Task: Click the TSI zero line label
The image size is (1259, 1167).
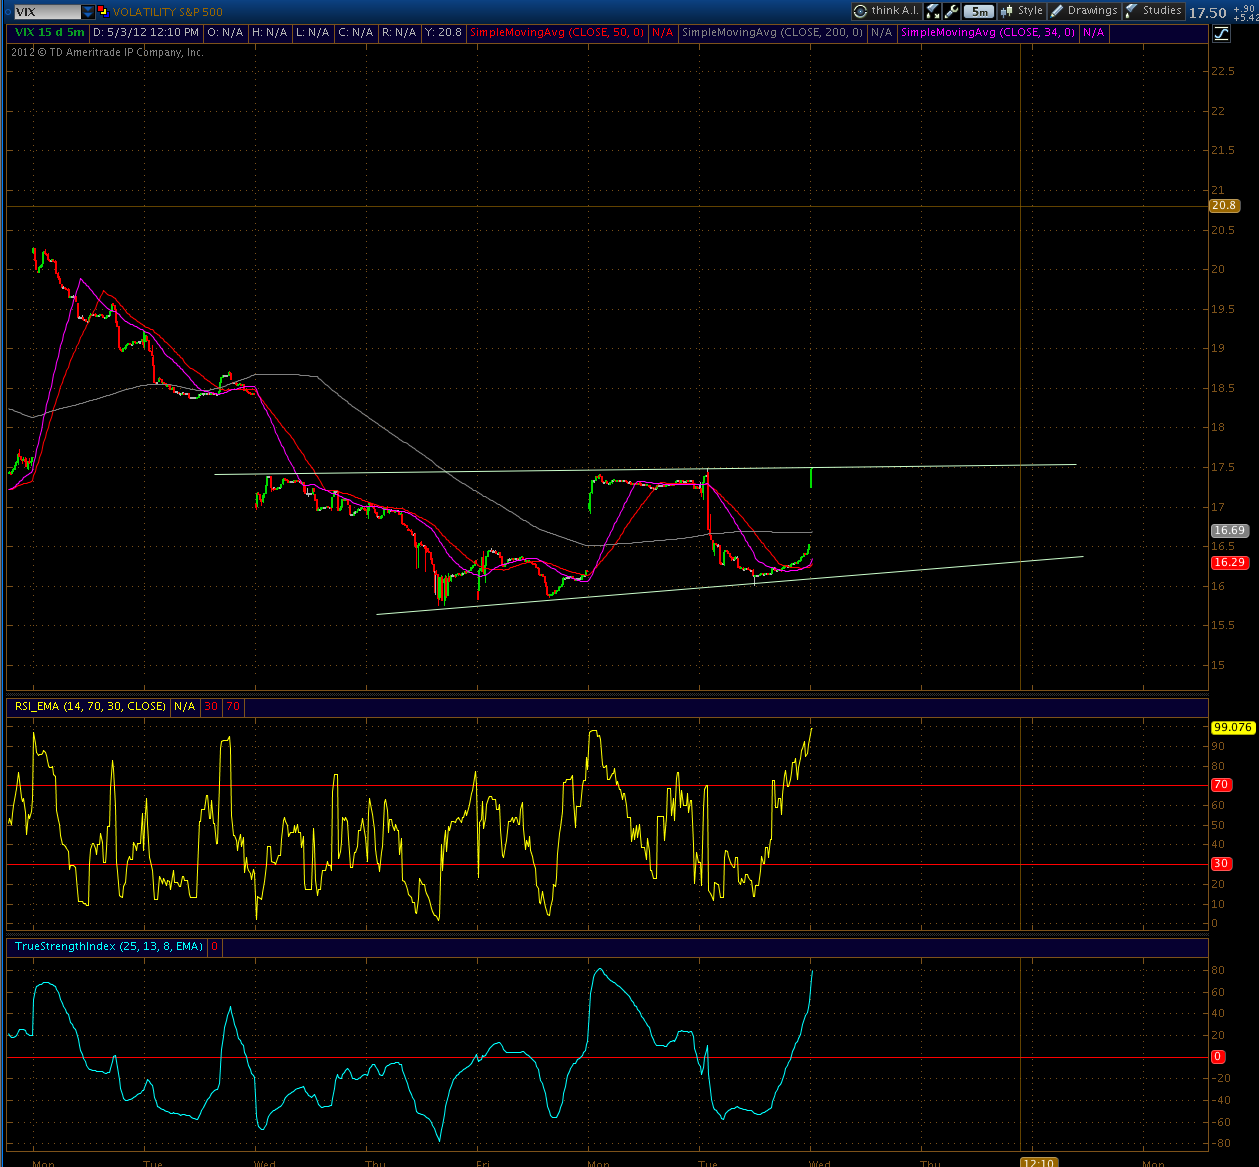Action: tap(1218, 1057)
